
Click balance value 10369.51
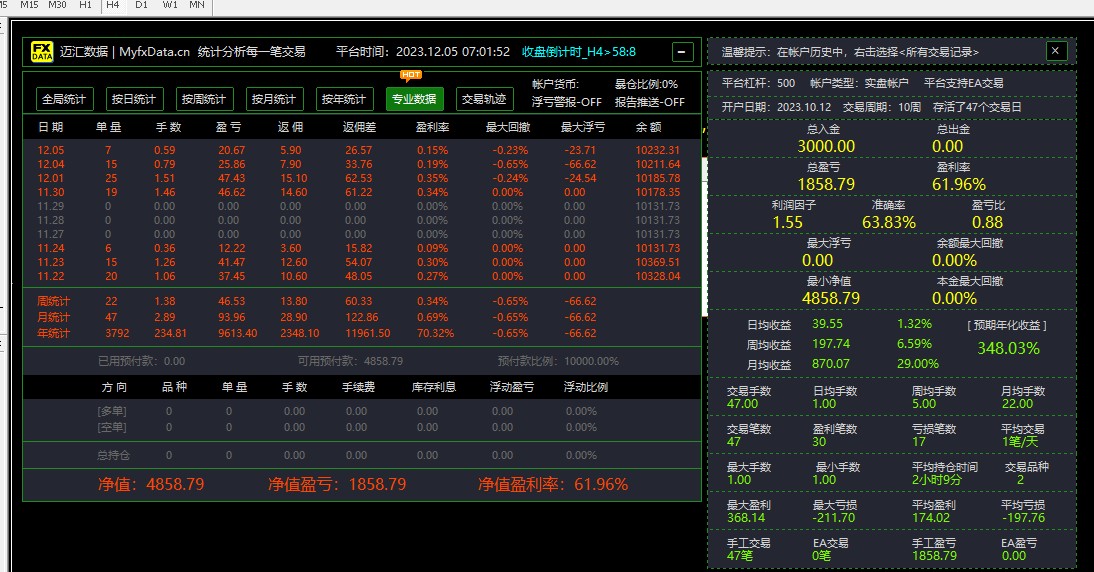click(657, 262)
